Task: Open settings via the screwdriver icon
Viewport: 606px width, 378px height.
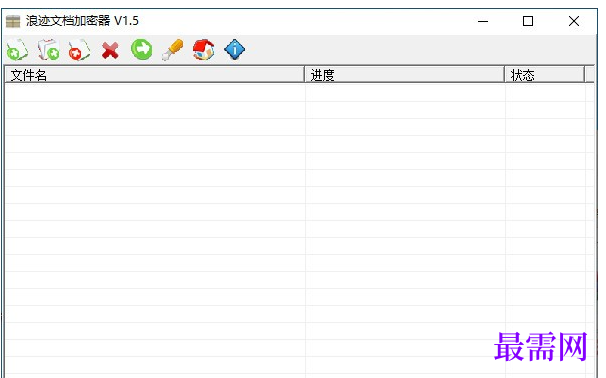Action: tap(172, 50)
